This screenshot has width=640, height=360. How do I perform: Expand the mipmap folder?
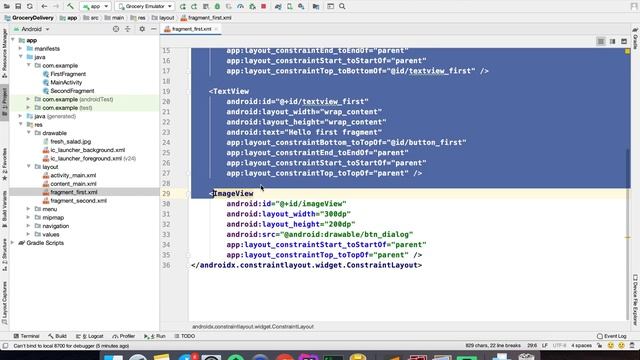(x=29, y=217)
